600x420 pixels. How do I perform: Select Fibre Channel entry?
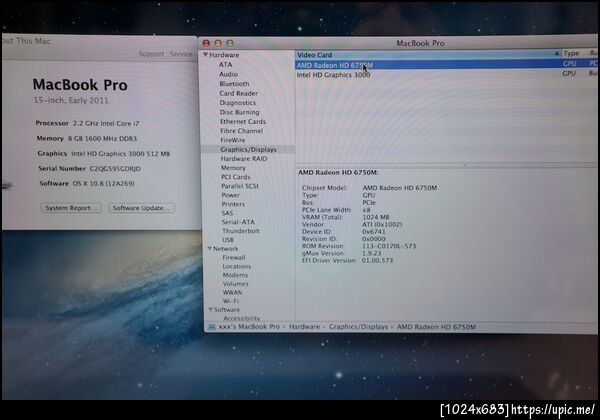(241, 131)
